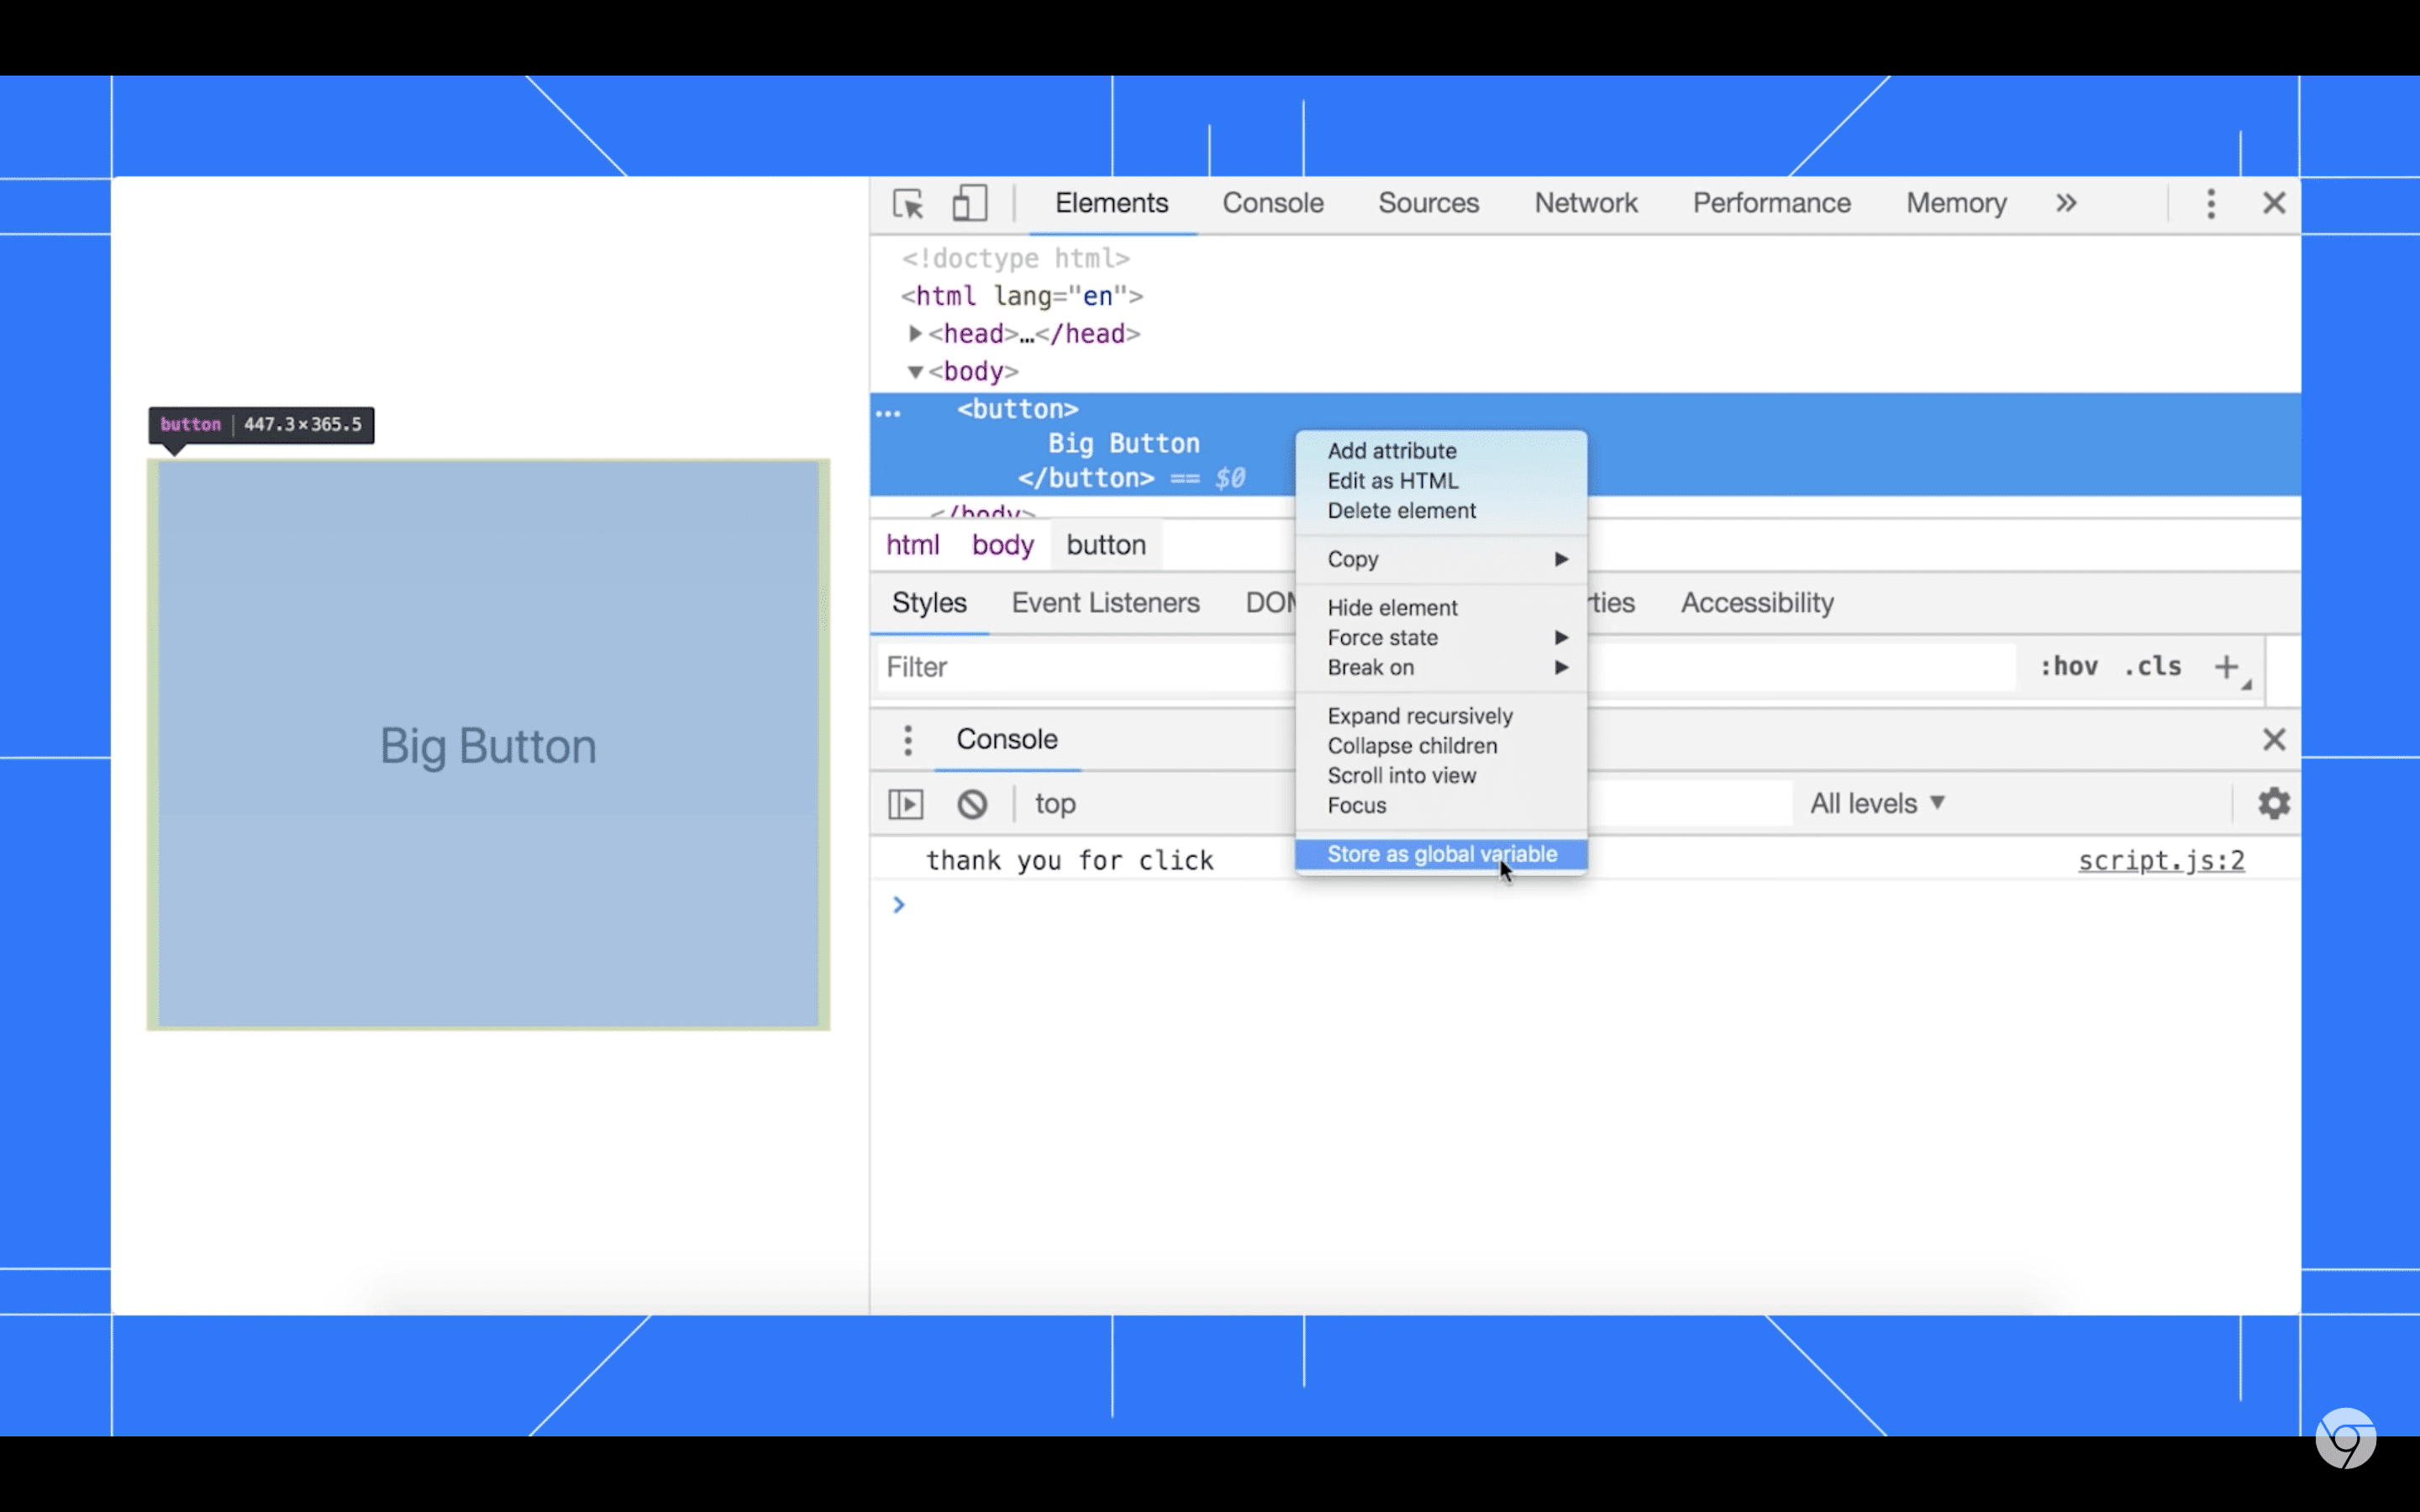
Task: Click the body breadcrumb element
Action: click(1003, 545)
